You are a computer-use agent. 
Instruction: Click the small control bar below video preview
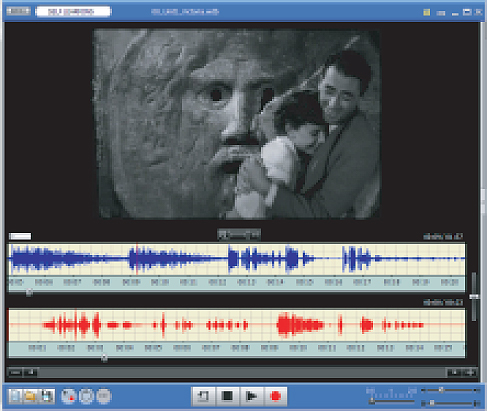tap(239, 235)
